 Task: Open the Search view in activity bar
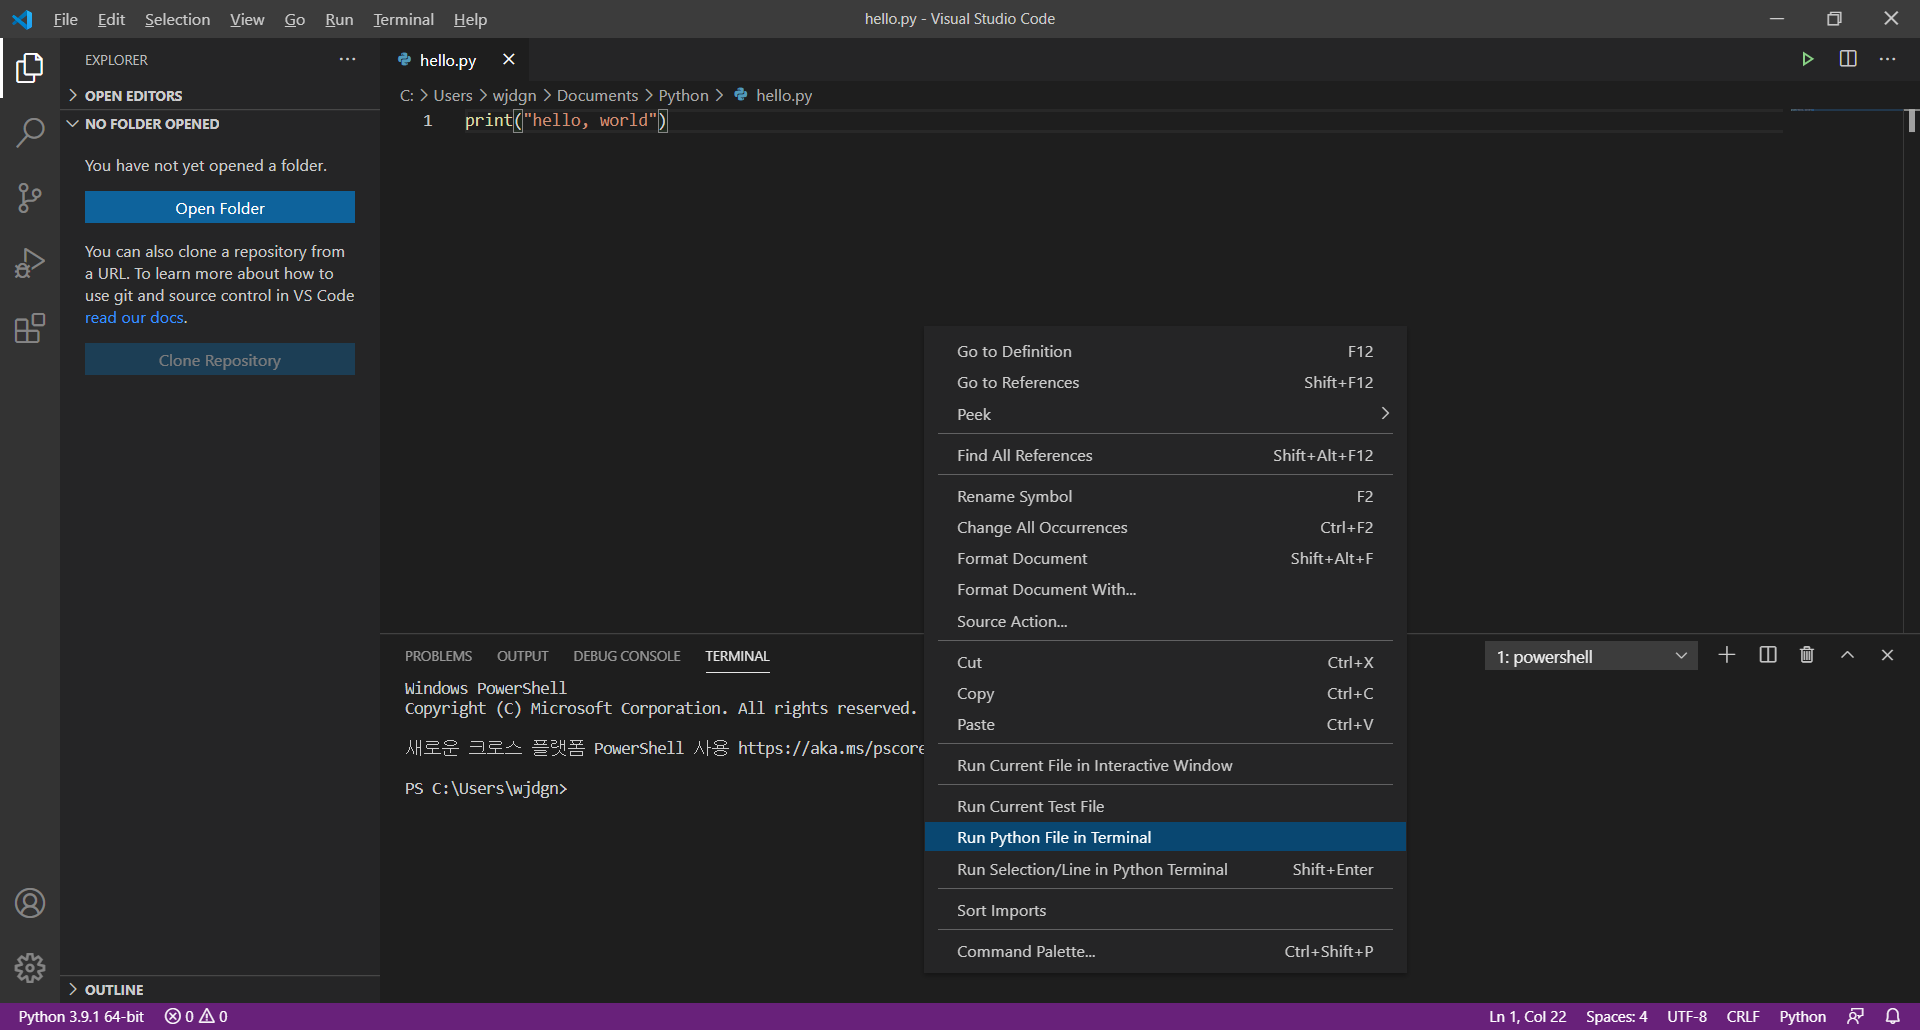click(30, 132)
